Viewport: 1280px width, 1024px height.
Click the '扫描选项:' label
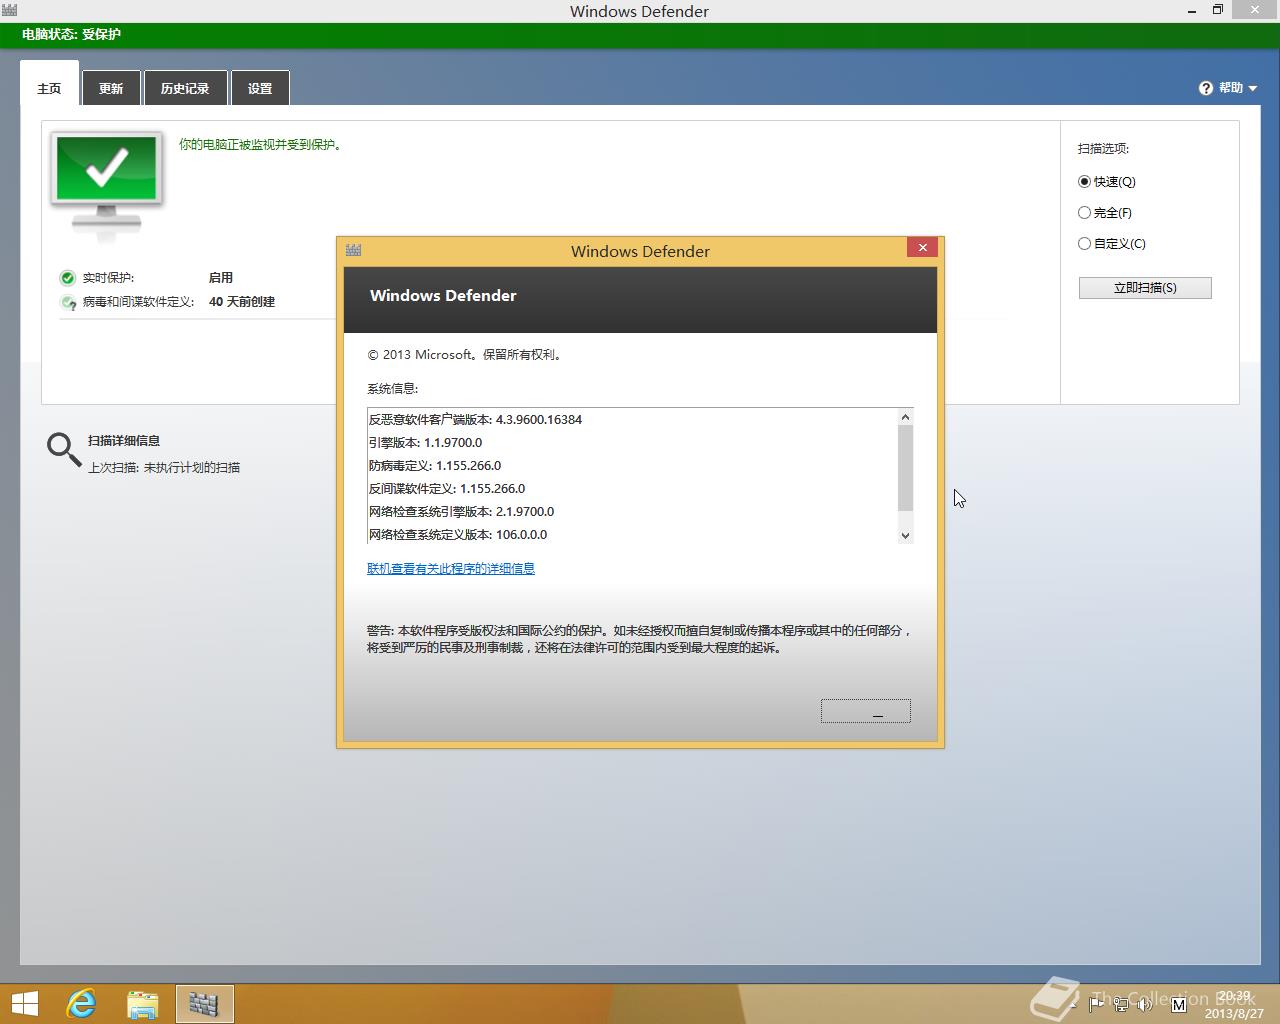(x=1103, y=149)
